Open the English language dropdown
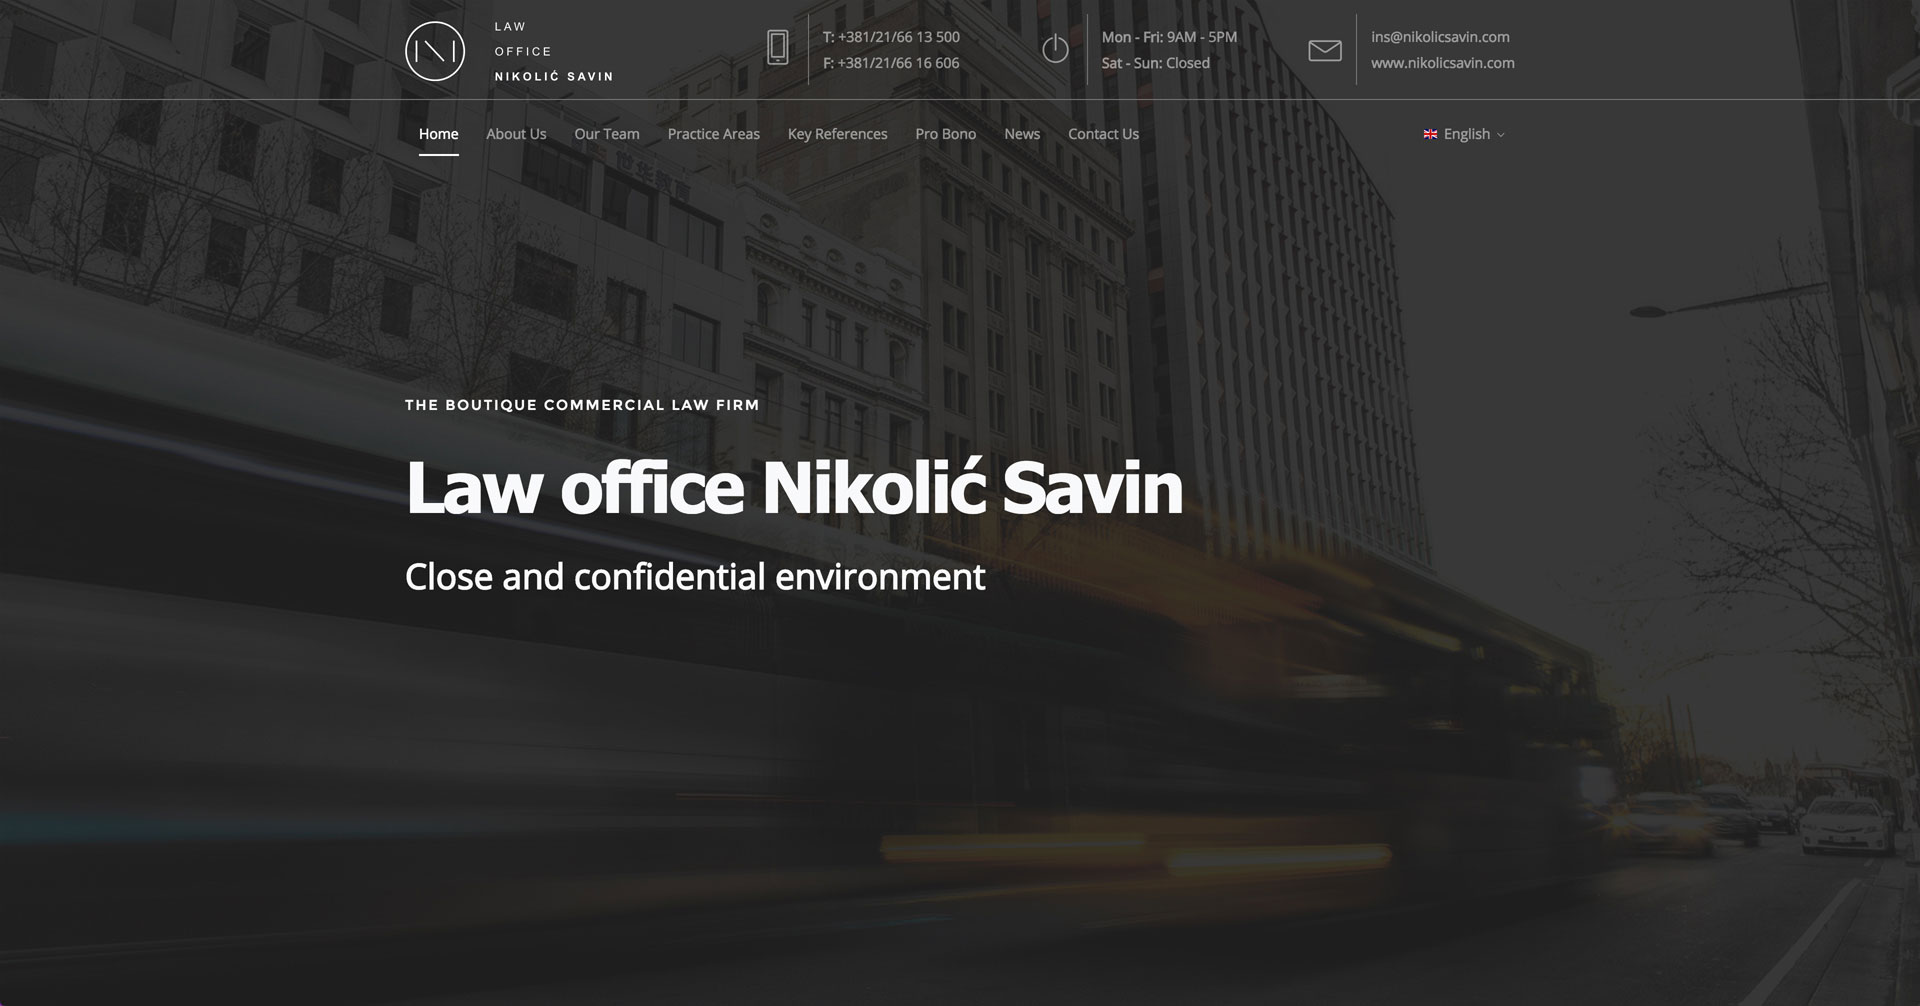The image size is (1920, 1006). point(1464,134)
